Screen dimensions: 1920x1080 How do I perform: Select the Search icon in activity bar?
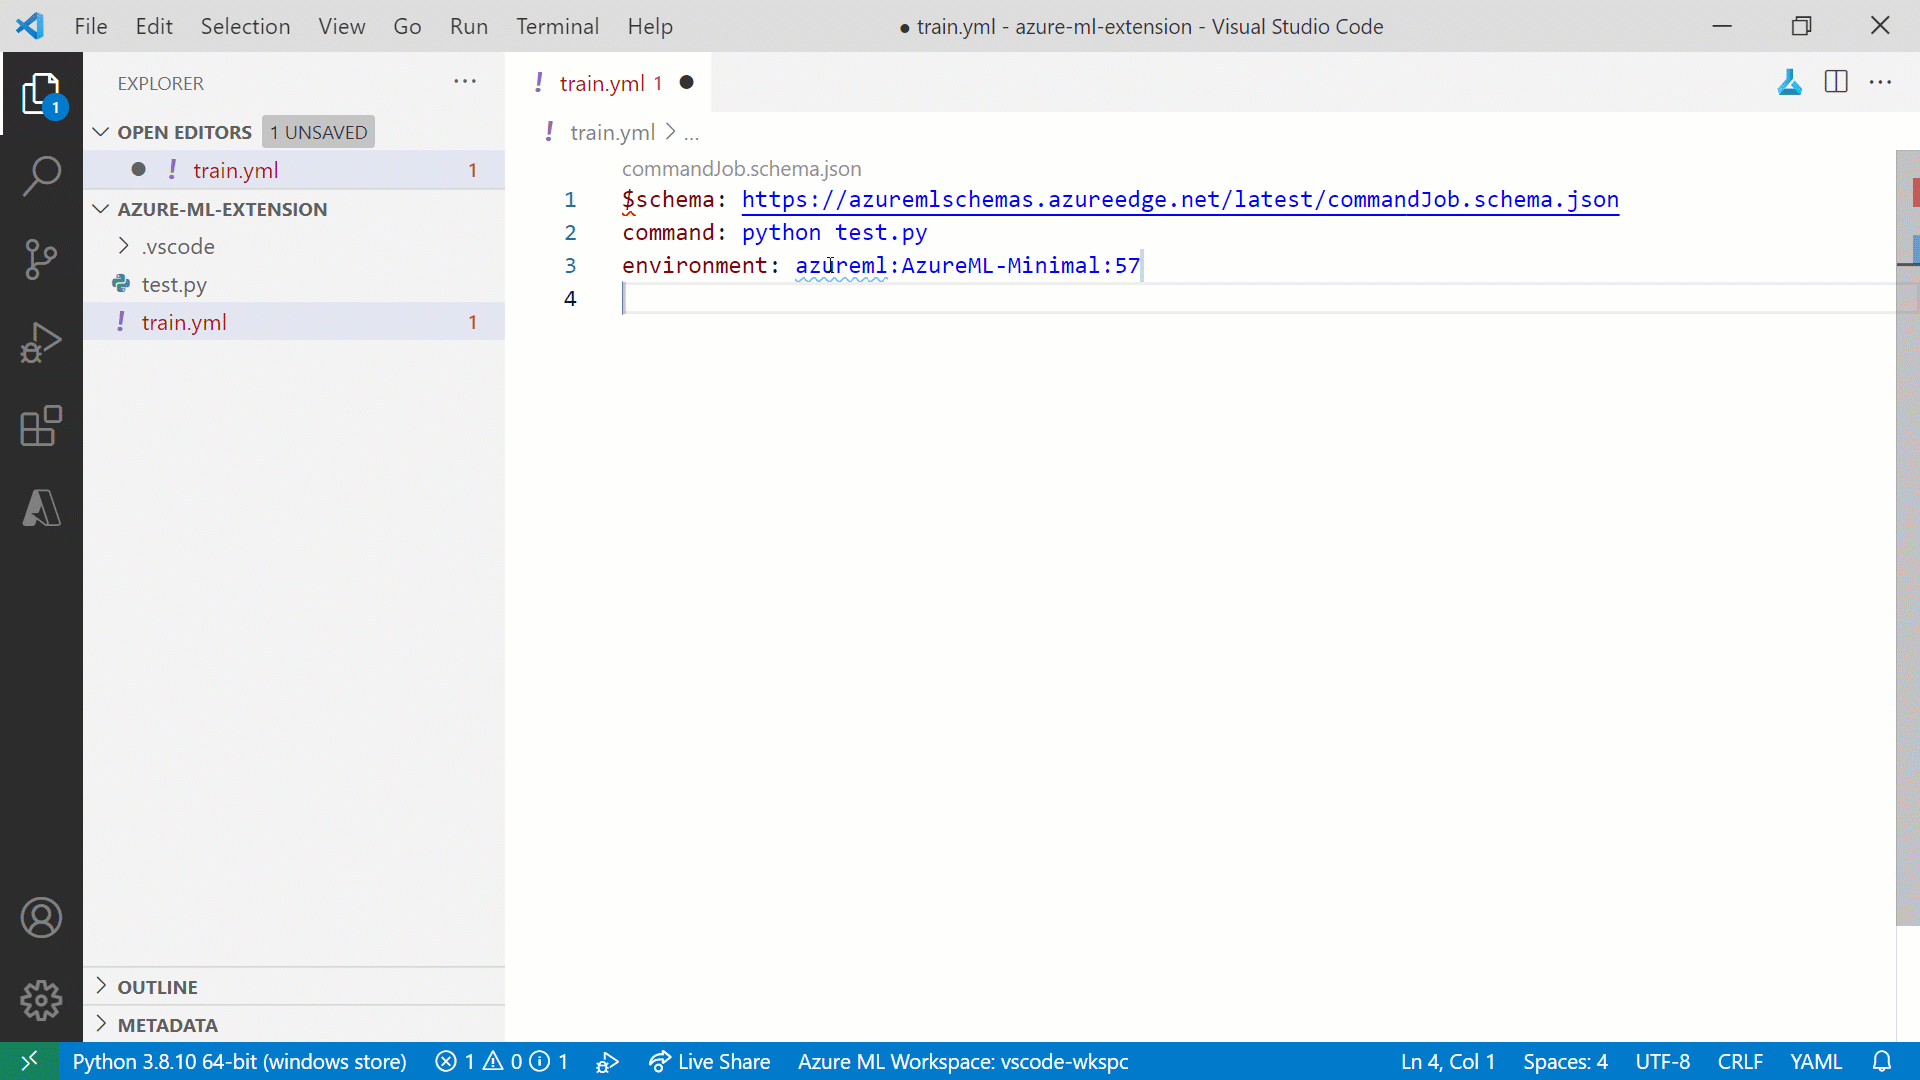[x=40, y=174]
